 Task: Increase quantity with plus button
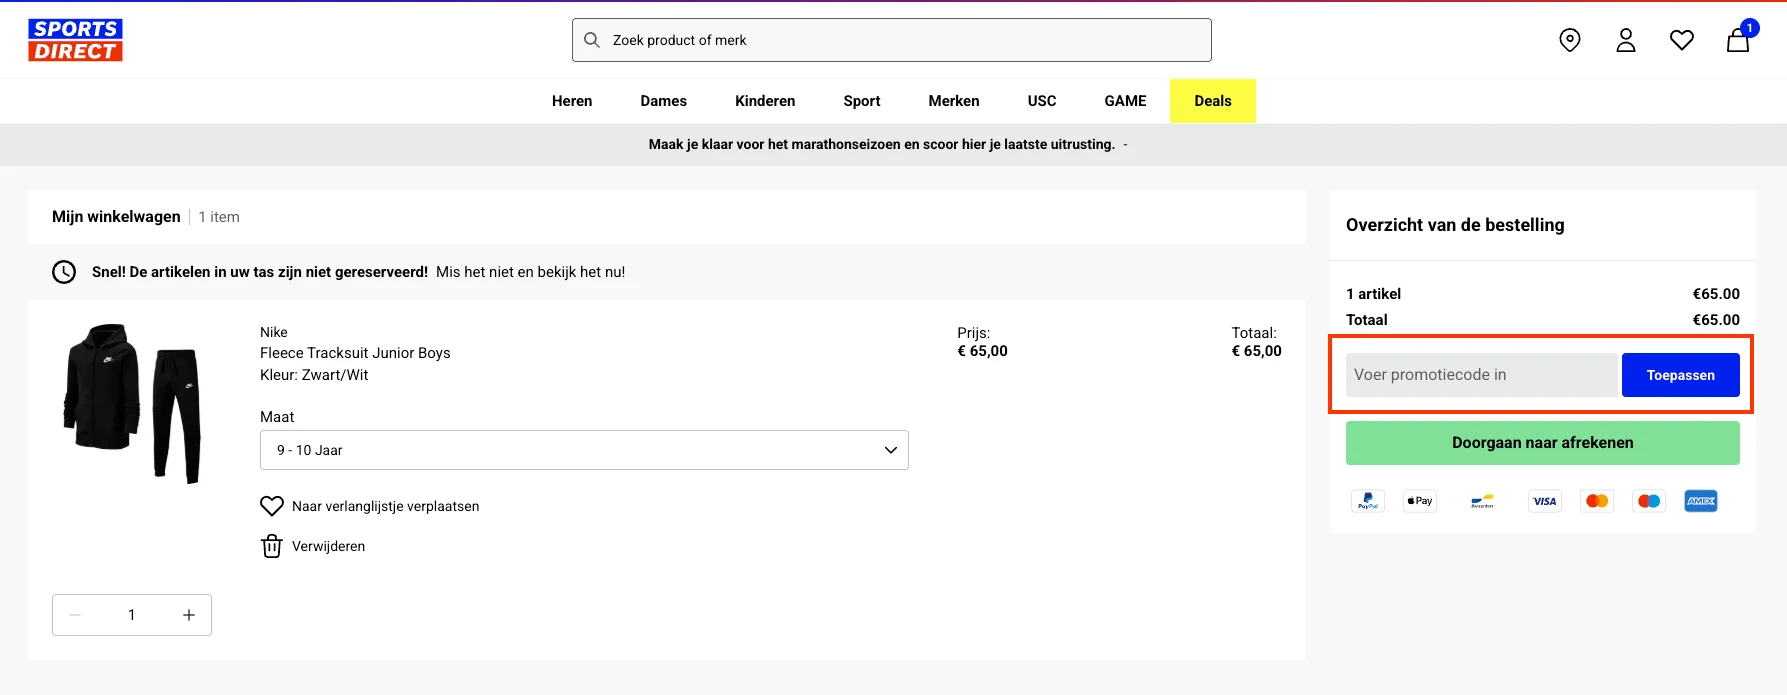tap(189, 615)
